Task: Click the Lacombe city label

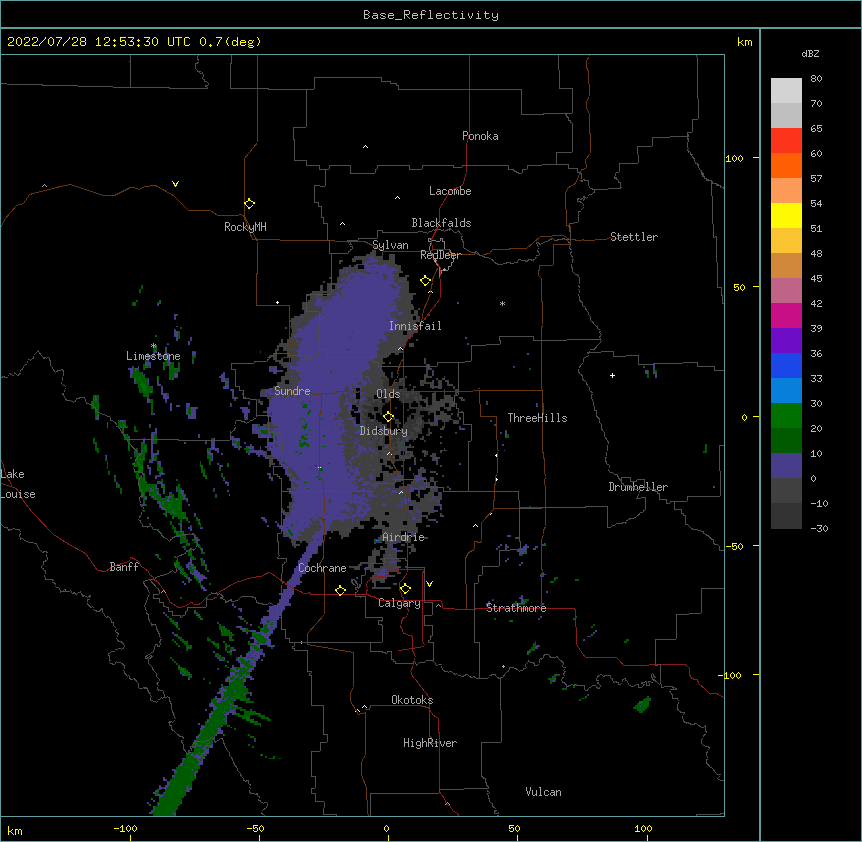Action: tap(450, 191)
